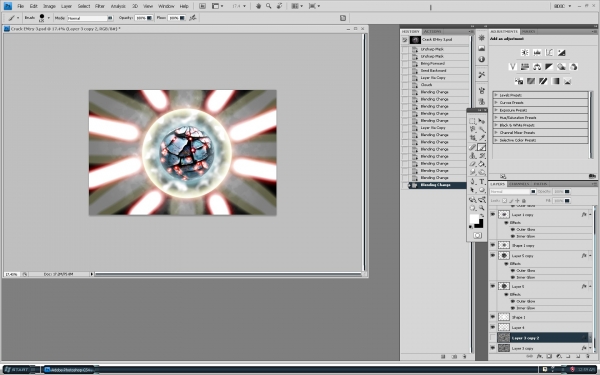Switch to the Masks tab
This screenshot has height=375, width=600.
(x=528, y=31)
